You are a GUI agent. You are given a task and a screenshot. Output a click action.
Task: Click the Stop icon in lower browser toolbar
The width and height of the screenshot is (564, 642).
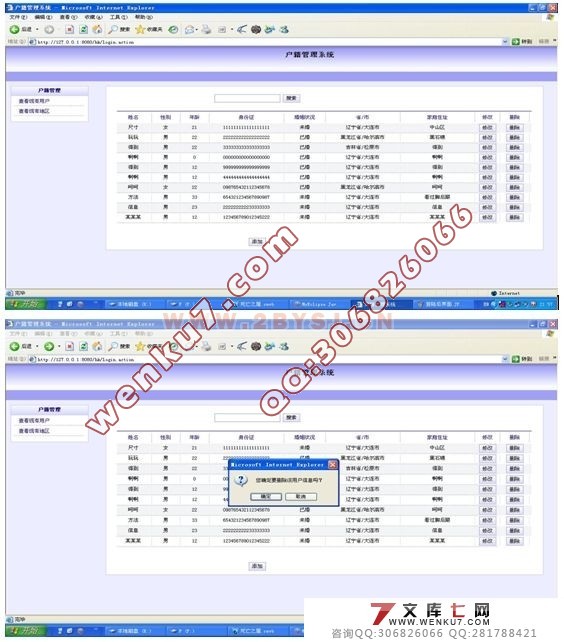tap(70, 346)
